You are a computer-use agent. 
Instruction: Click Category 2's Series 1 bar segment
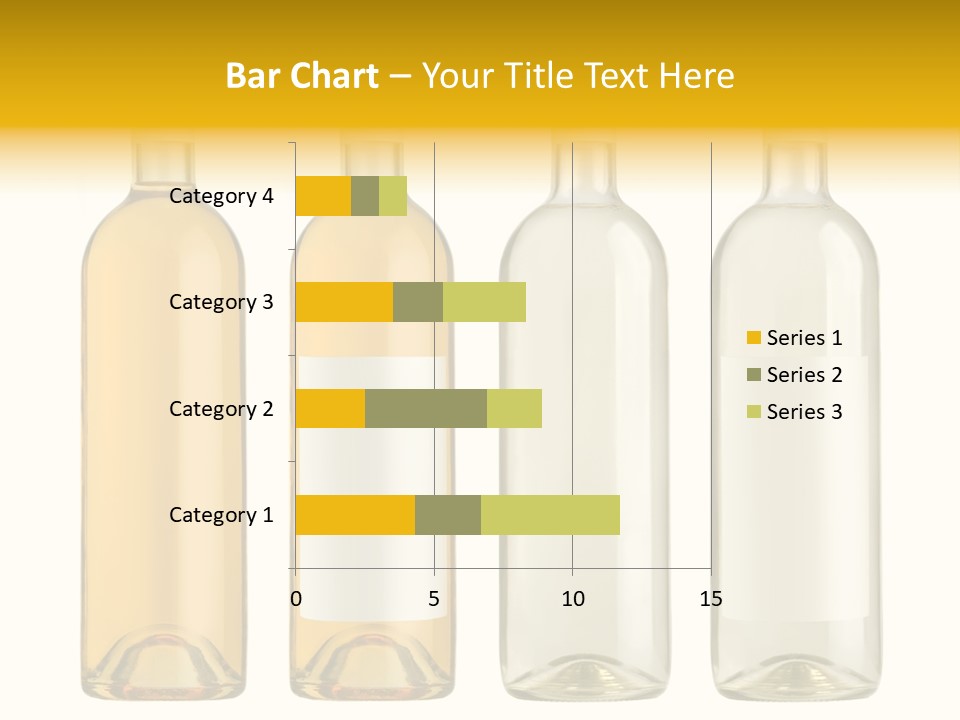(330, 409)
